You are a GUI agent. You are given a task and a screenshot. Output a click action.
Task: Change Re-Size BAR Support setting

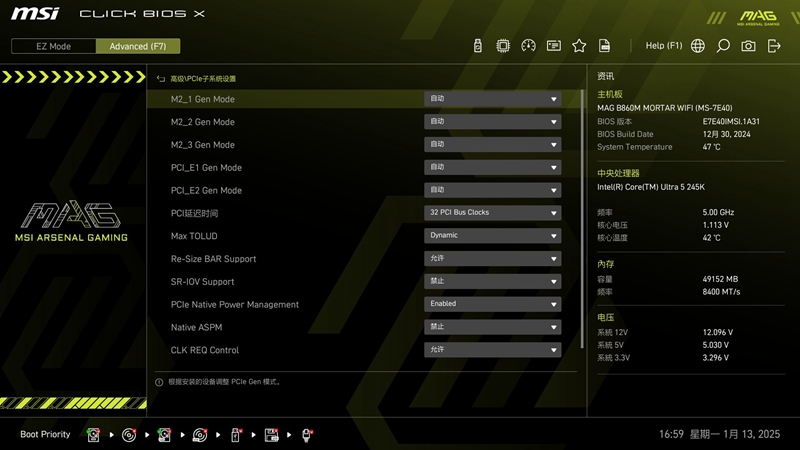coord(492,259)
